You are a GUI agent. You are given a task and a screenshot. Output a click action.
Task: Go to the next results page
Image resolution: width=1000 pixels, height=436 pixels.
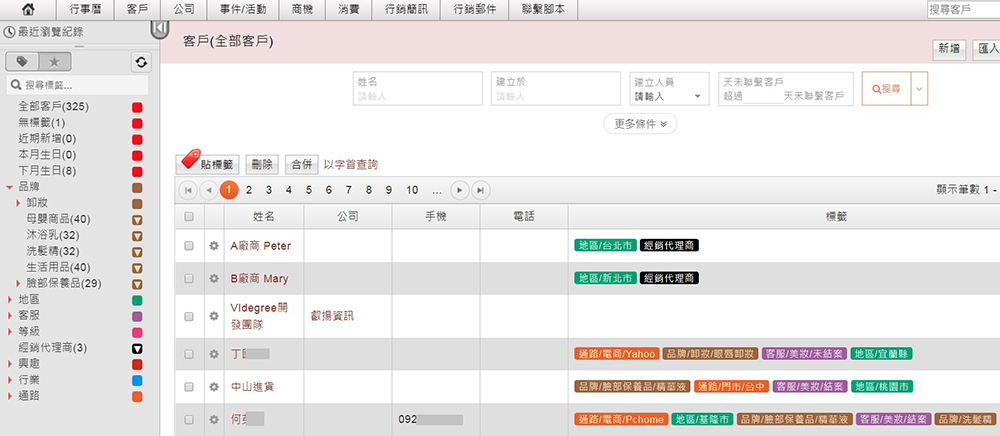tap(459, 190)
